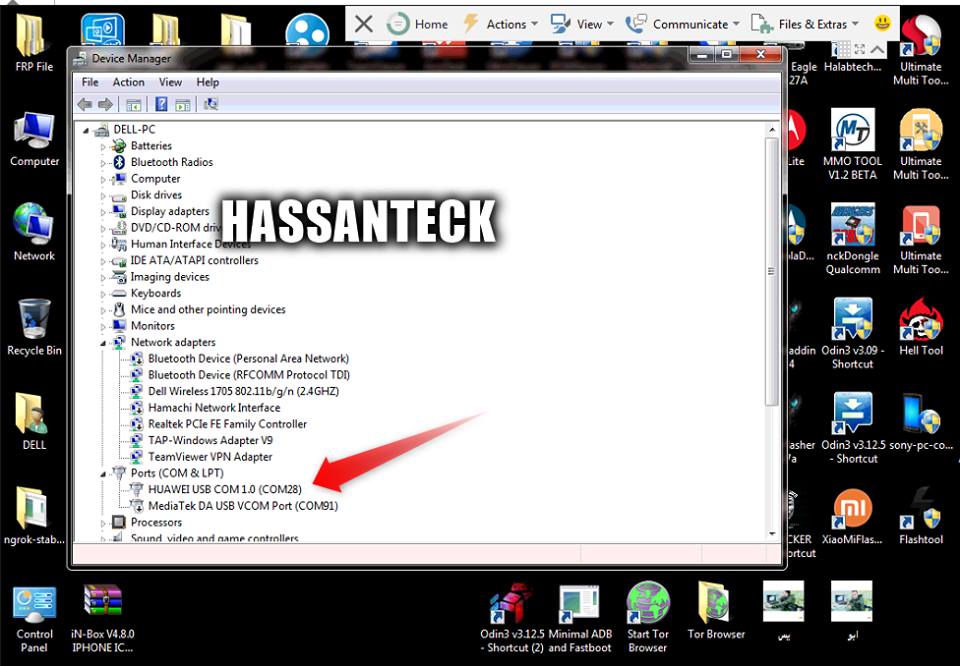Viewport: 960px width, 666px height.
Task: Select Mice and other pointing devices
Action: click(x=208, y=310)
